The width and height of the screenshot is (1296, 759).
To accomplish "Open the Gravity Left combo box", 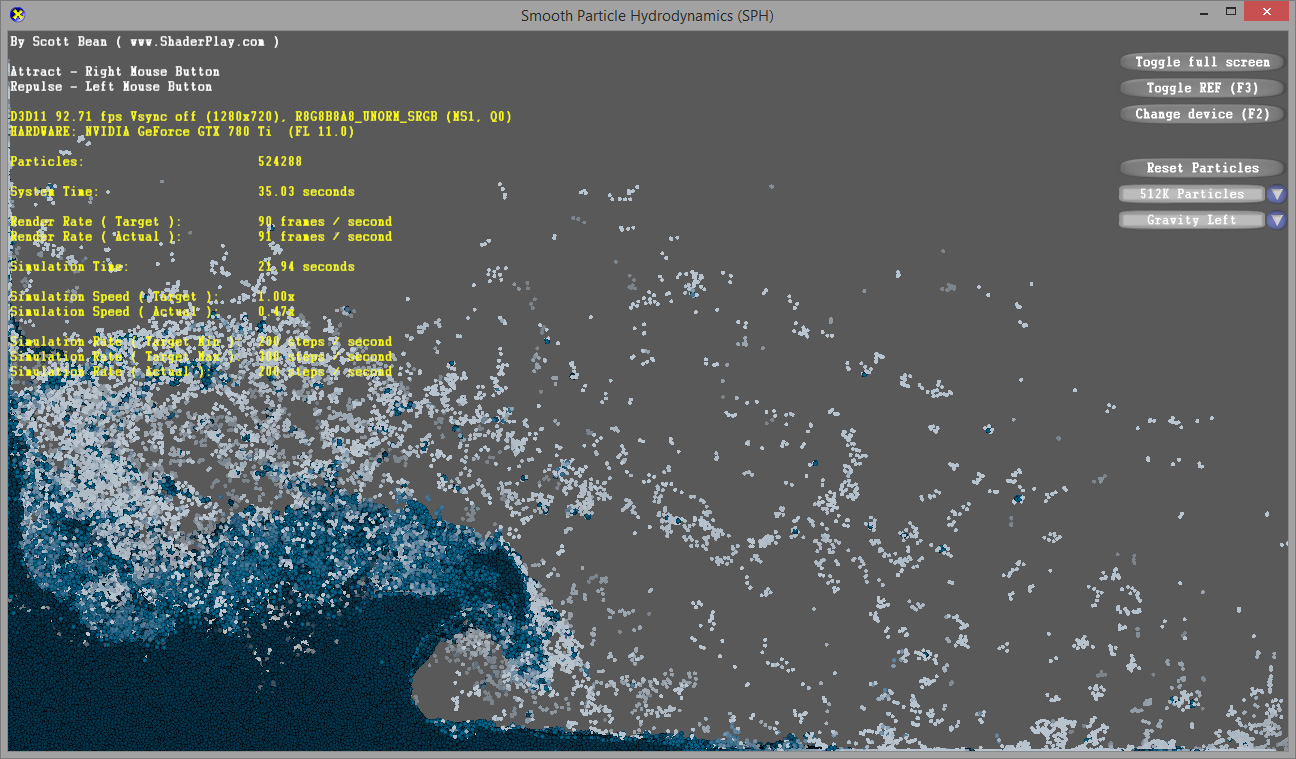I will pos(1192,220).
